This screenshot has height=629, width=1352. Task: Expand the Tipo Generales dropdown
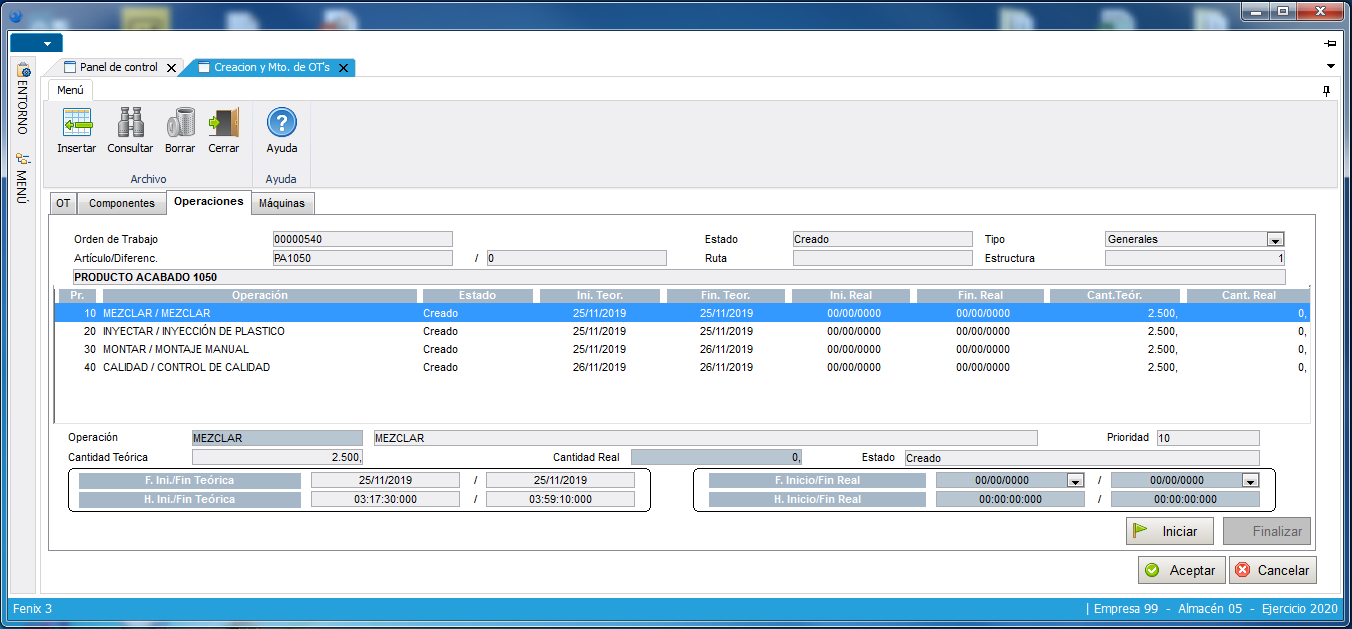tap(1275, 240)
